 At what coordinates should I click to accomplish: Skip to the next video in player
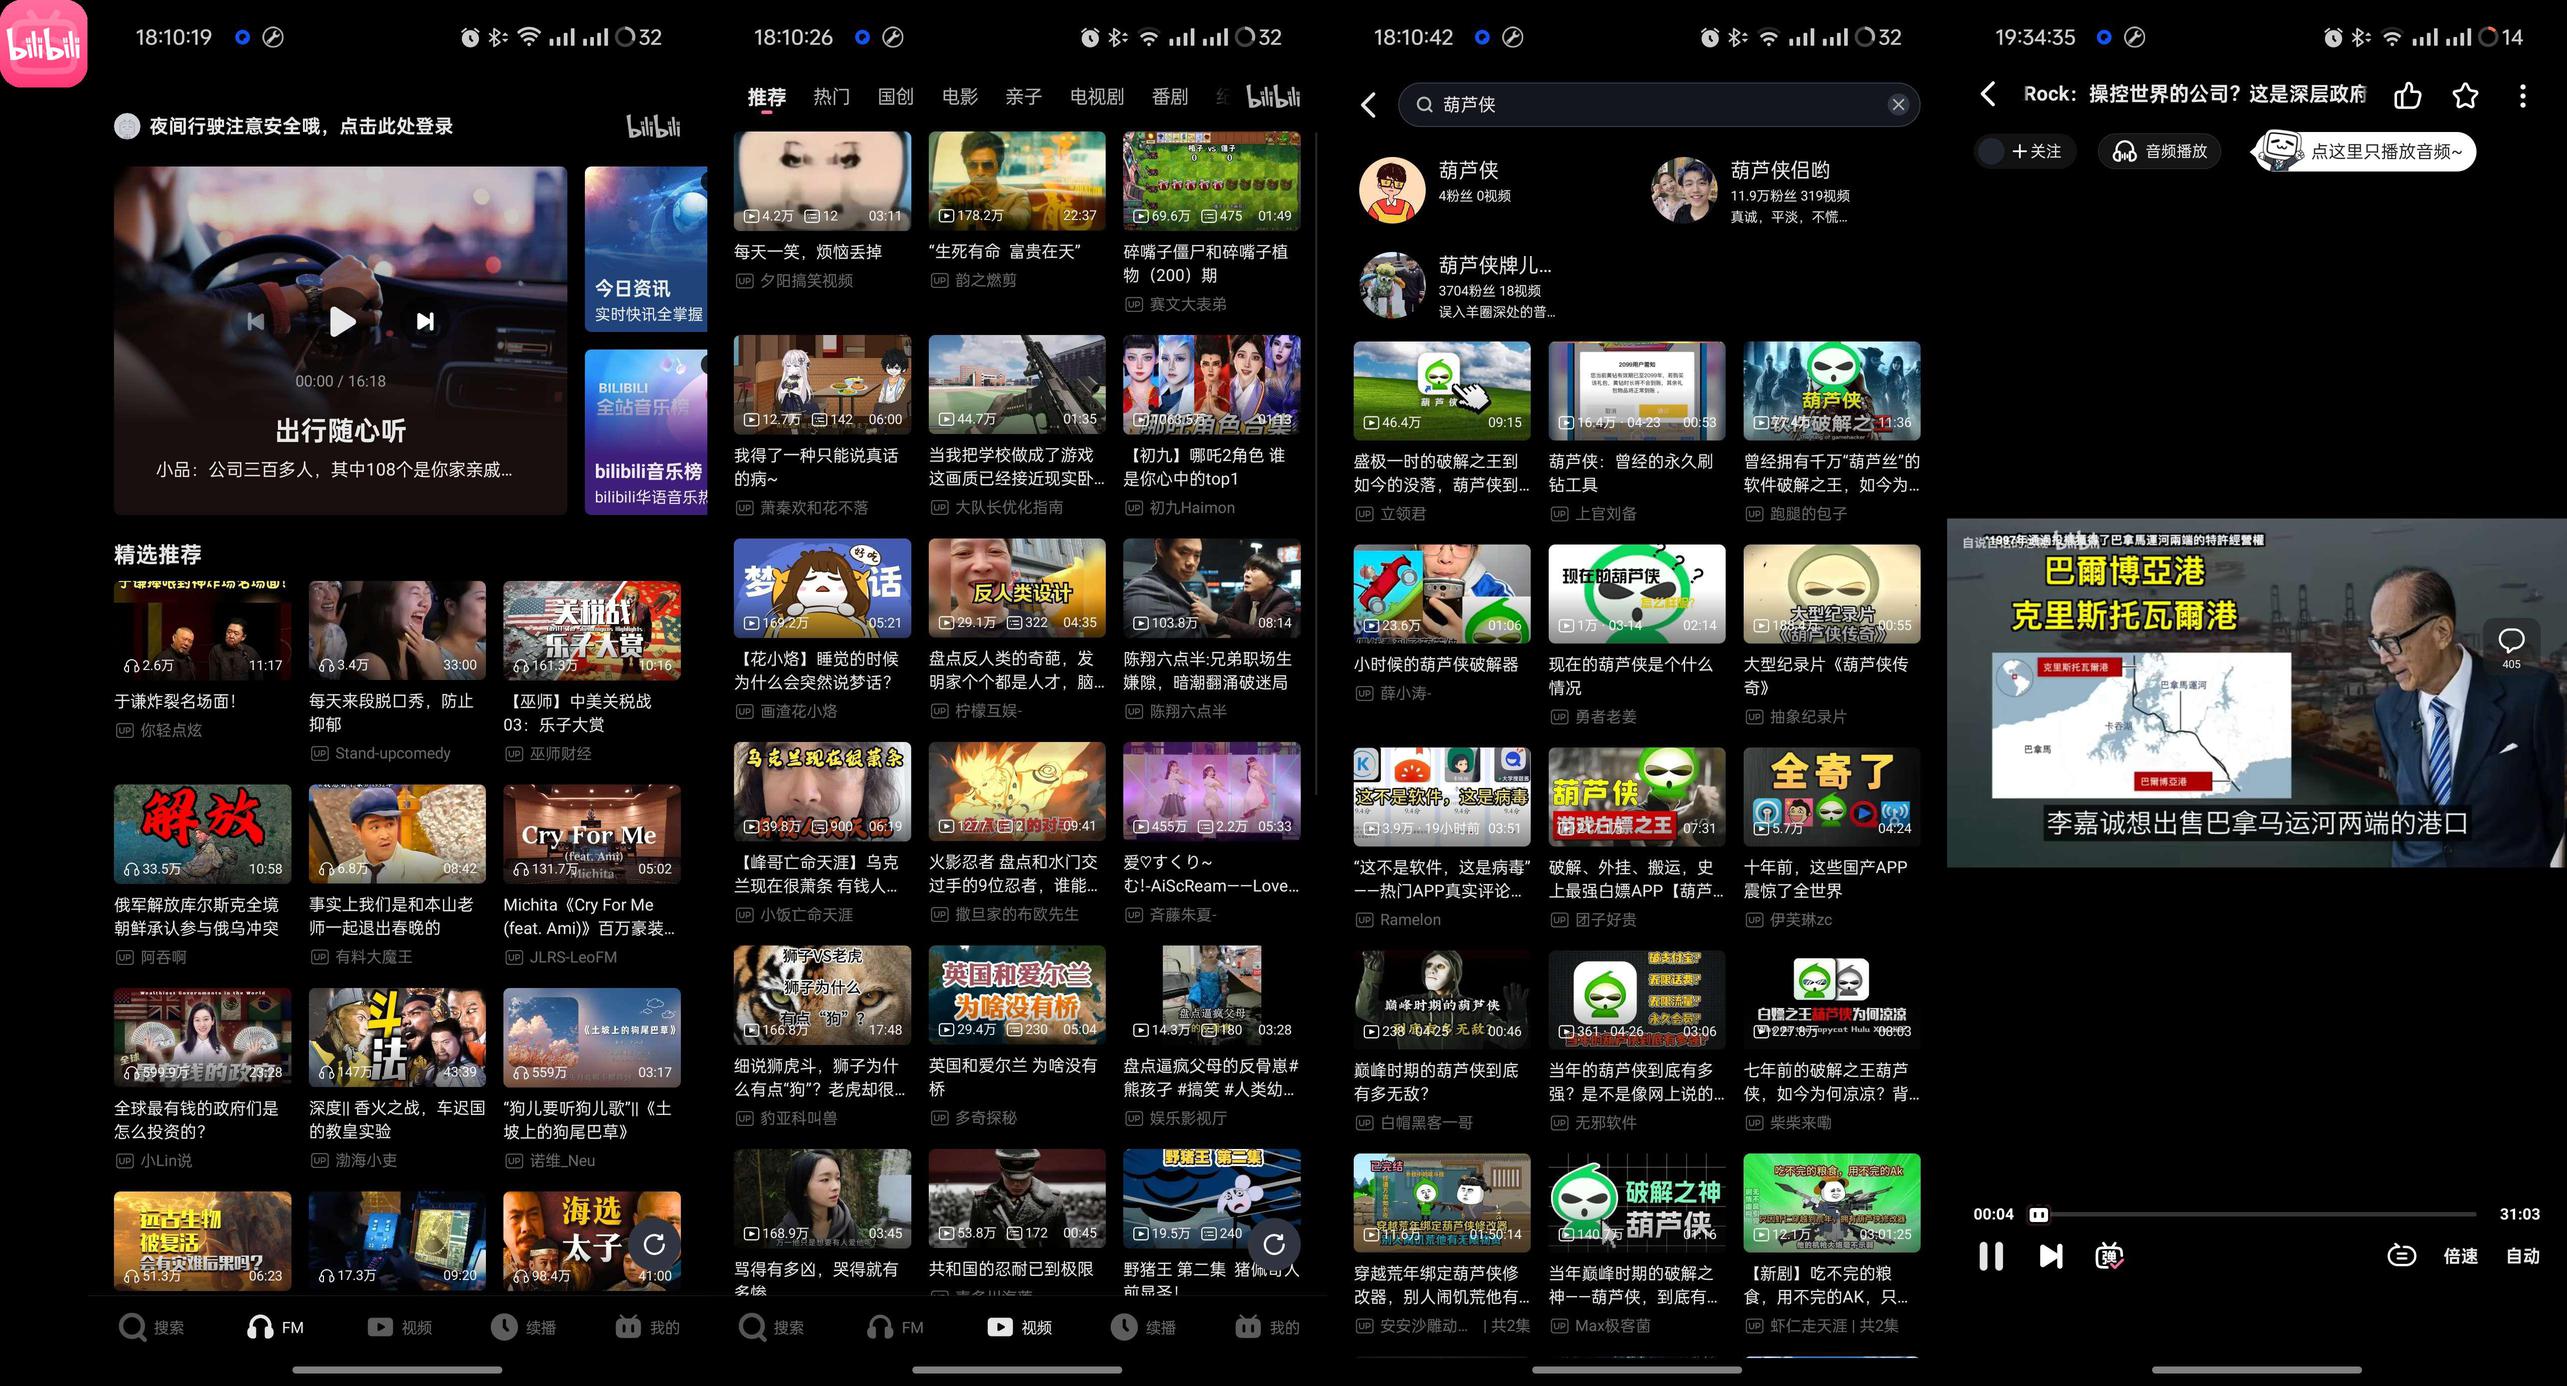point(2050,1256)
